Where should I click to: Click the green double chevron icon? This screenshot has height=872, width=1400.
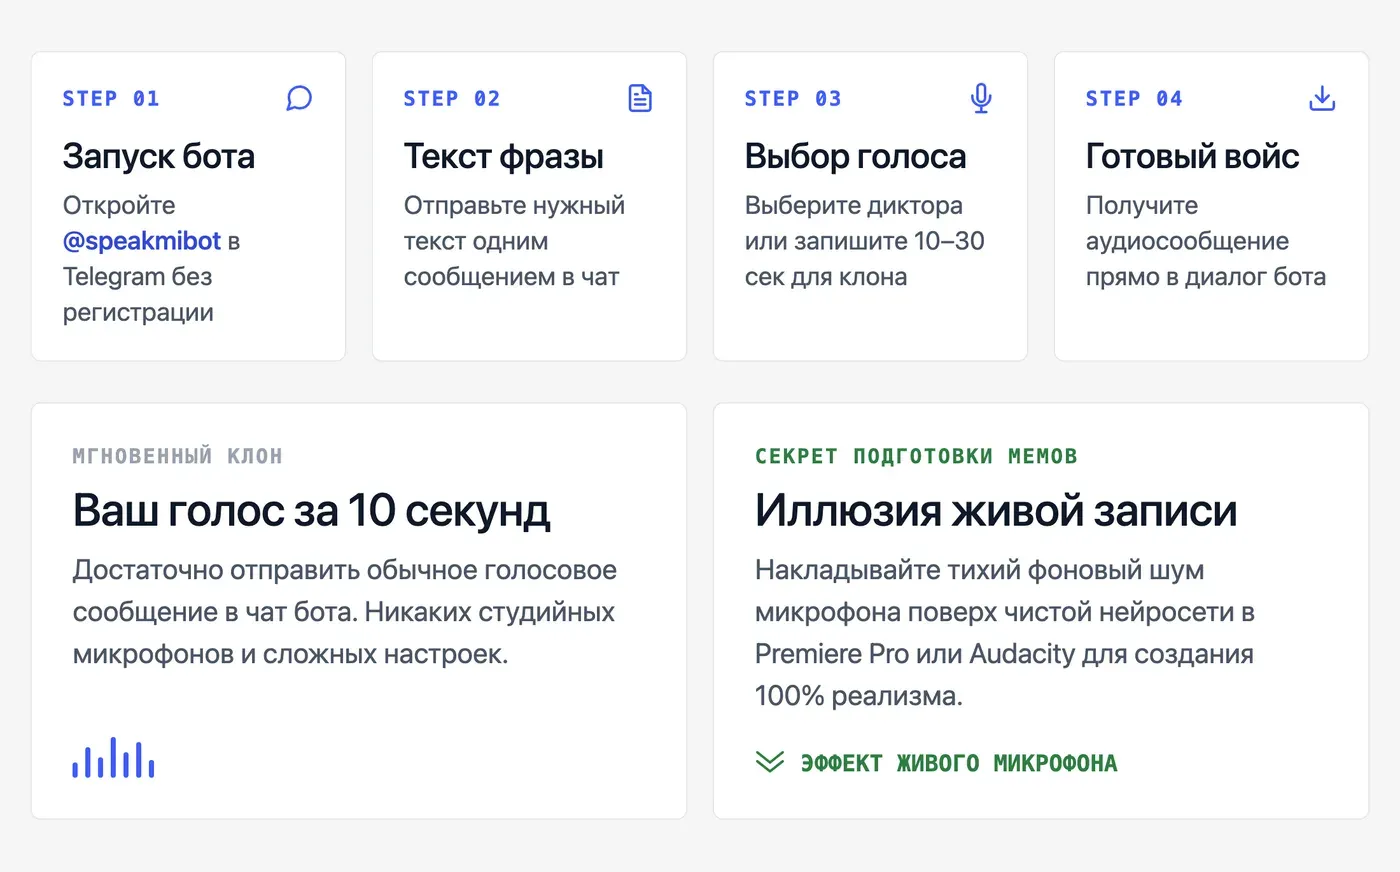(x=770, y=762)
